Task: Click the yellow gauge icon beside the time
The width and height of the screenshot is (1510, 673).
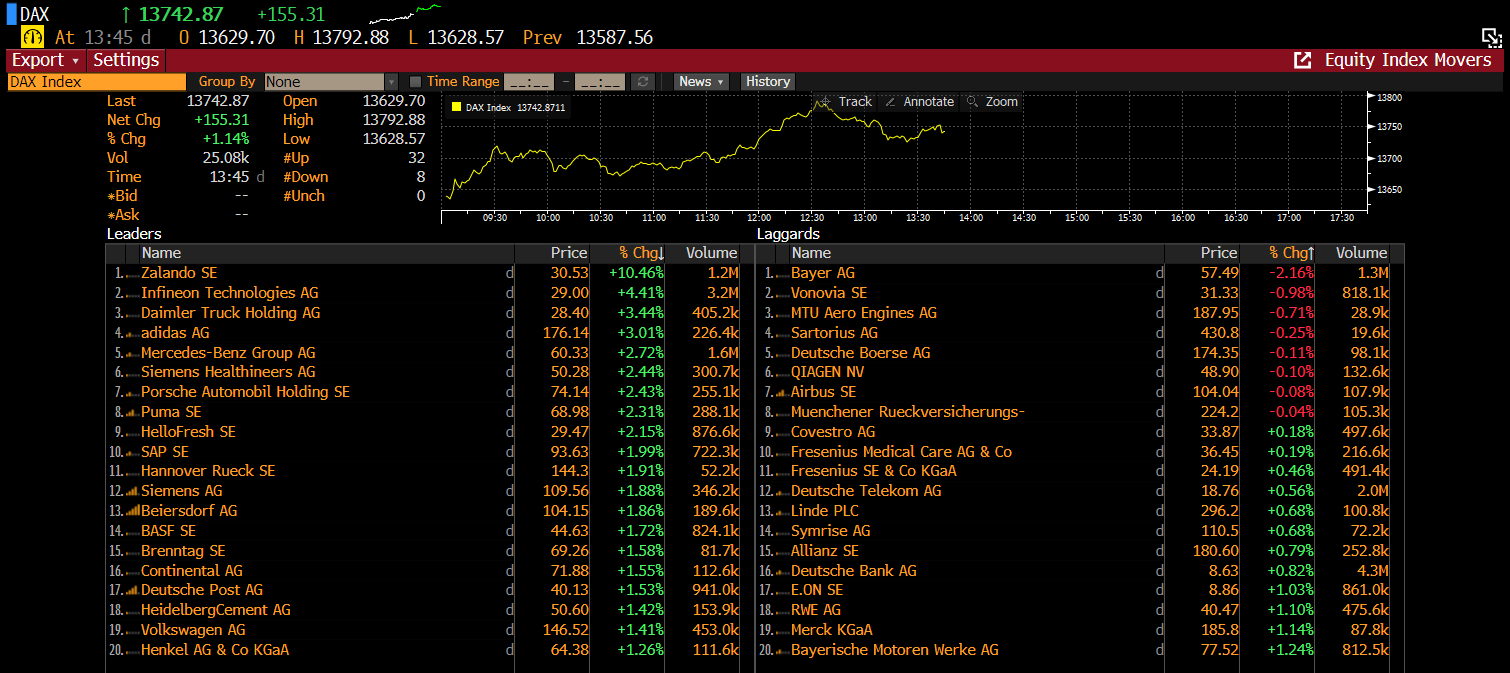Action: pyautogui.click(x=33, y=37)
